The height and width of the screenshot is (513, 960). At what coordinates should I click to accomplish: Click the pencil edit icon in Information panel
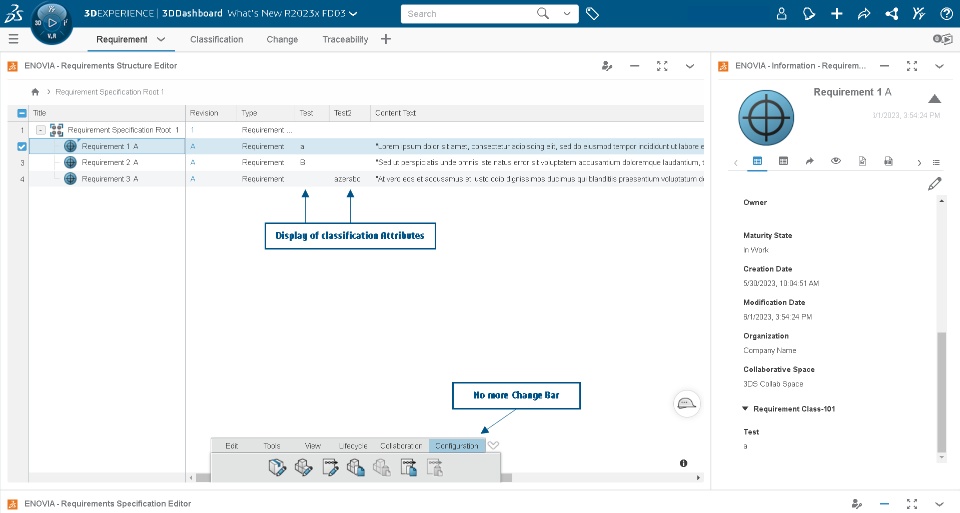[934, 184]
